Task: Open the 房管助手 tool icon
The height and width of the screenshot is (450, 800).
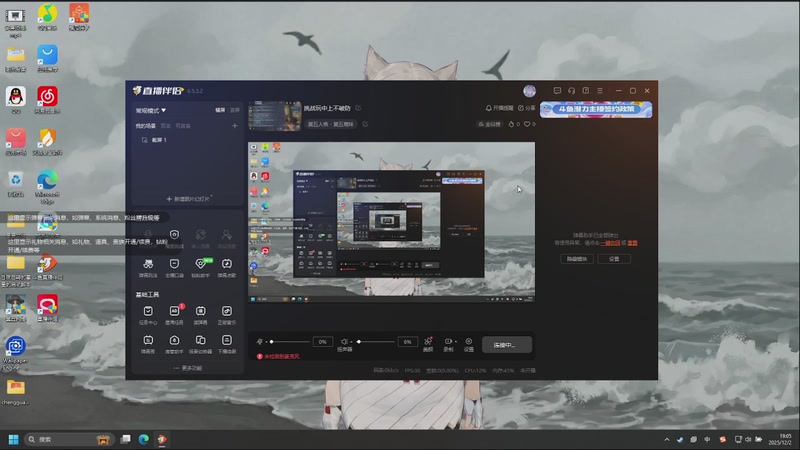Action: 174,340
